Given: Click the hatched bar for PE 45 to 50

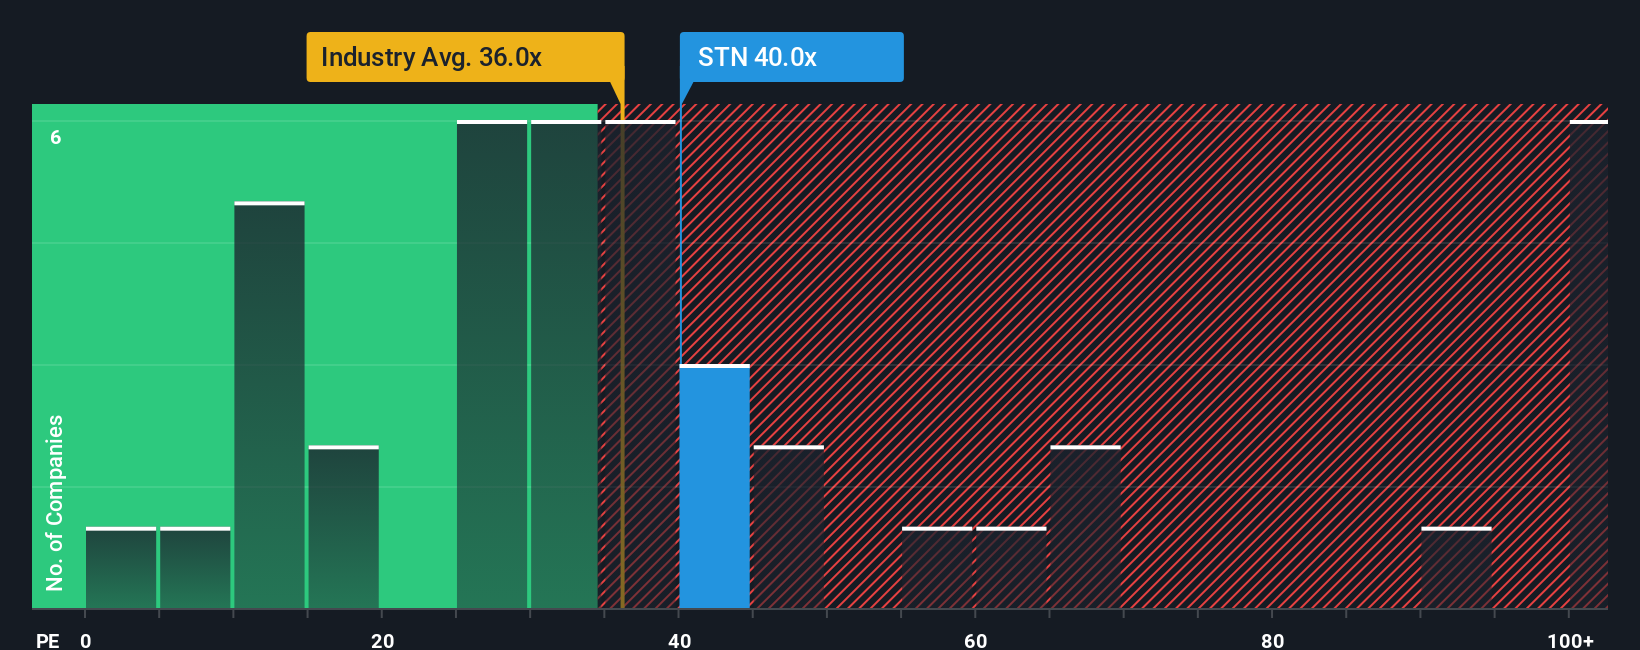Looking at the screenshot, I should [x=788, y=527].
